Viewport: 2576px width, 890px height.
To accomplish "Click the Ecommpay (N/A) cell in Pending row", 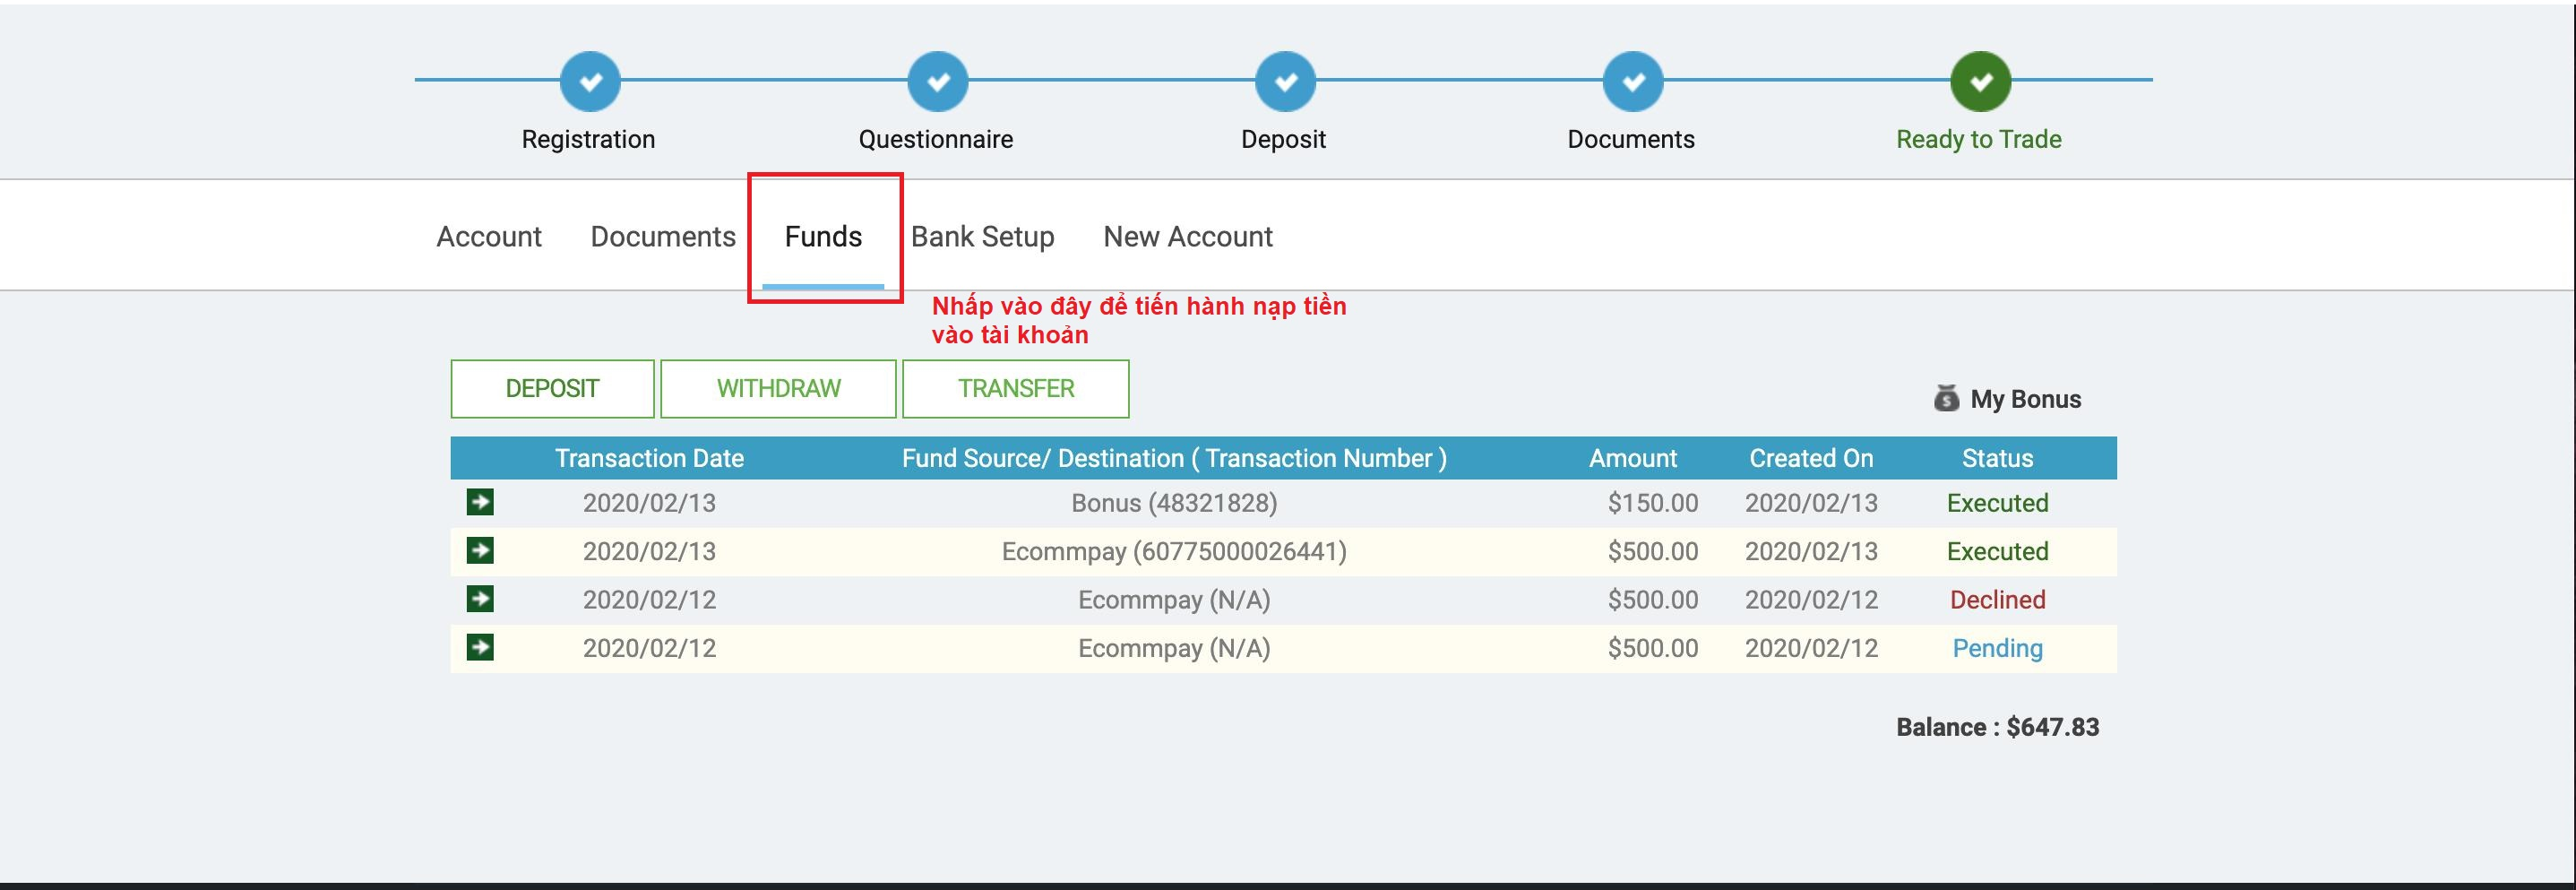I will 1174,648.
